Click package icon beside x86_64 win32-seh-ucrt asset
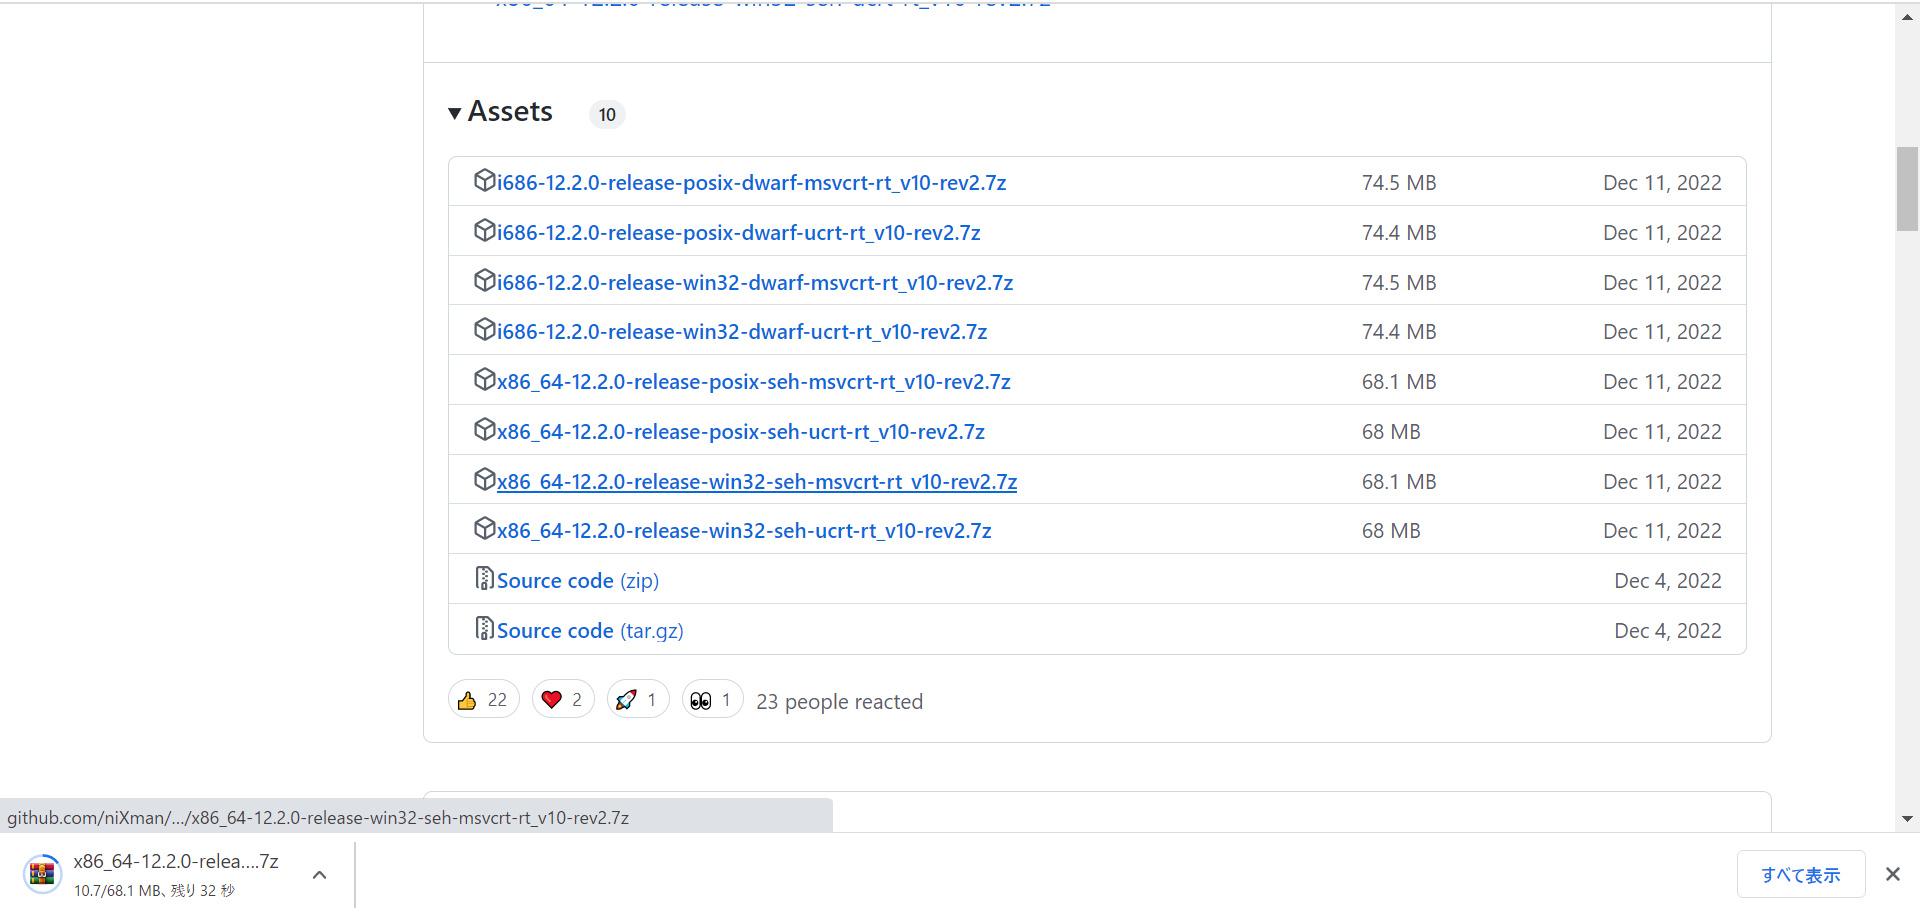The height and width of the screenshot is (915, 1920). [484, 528]
